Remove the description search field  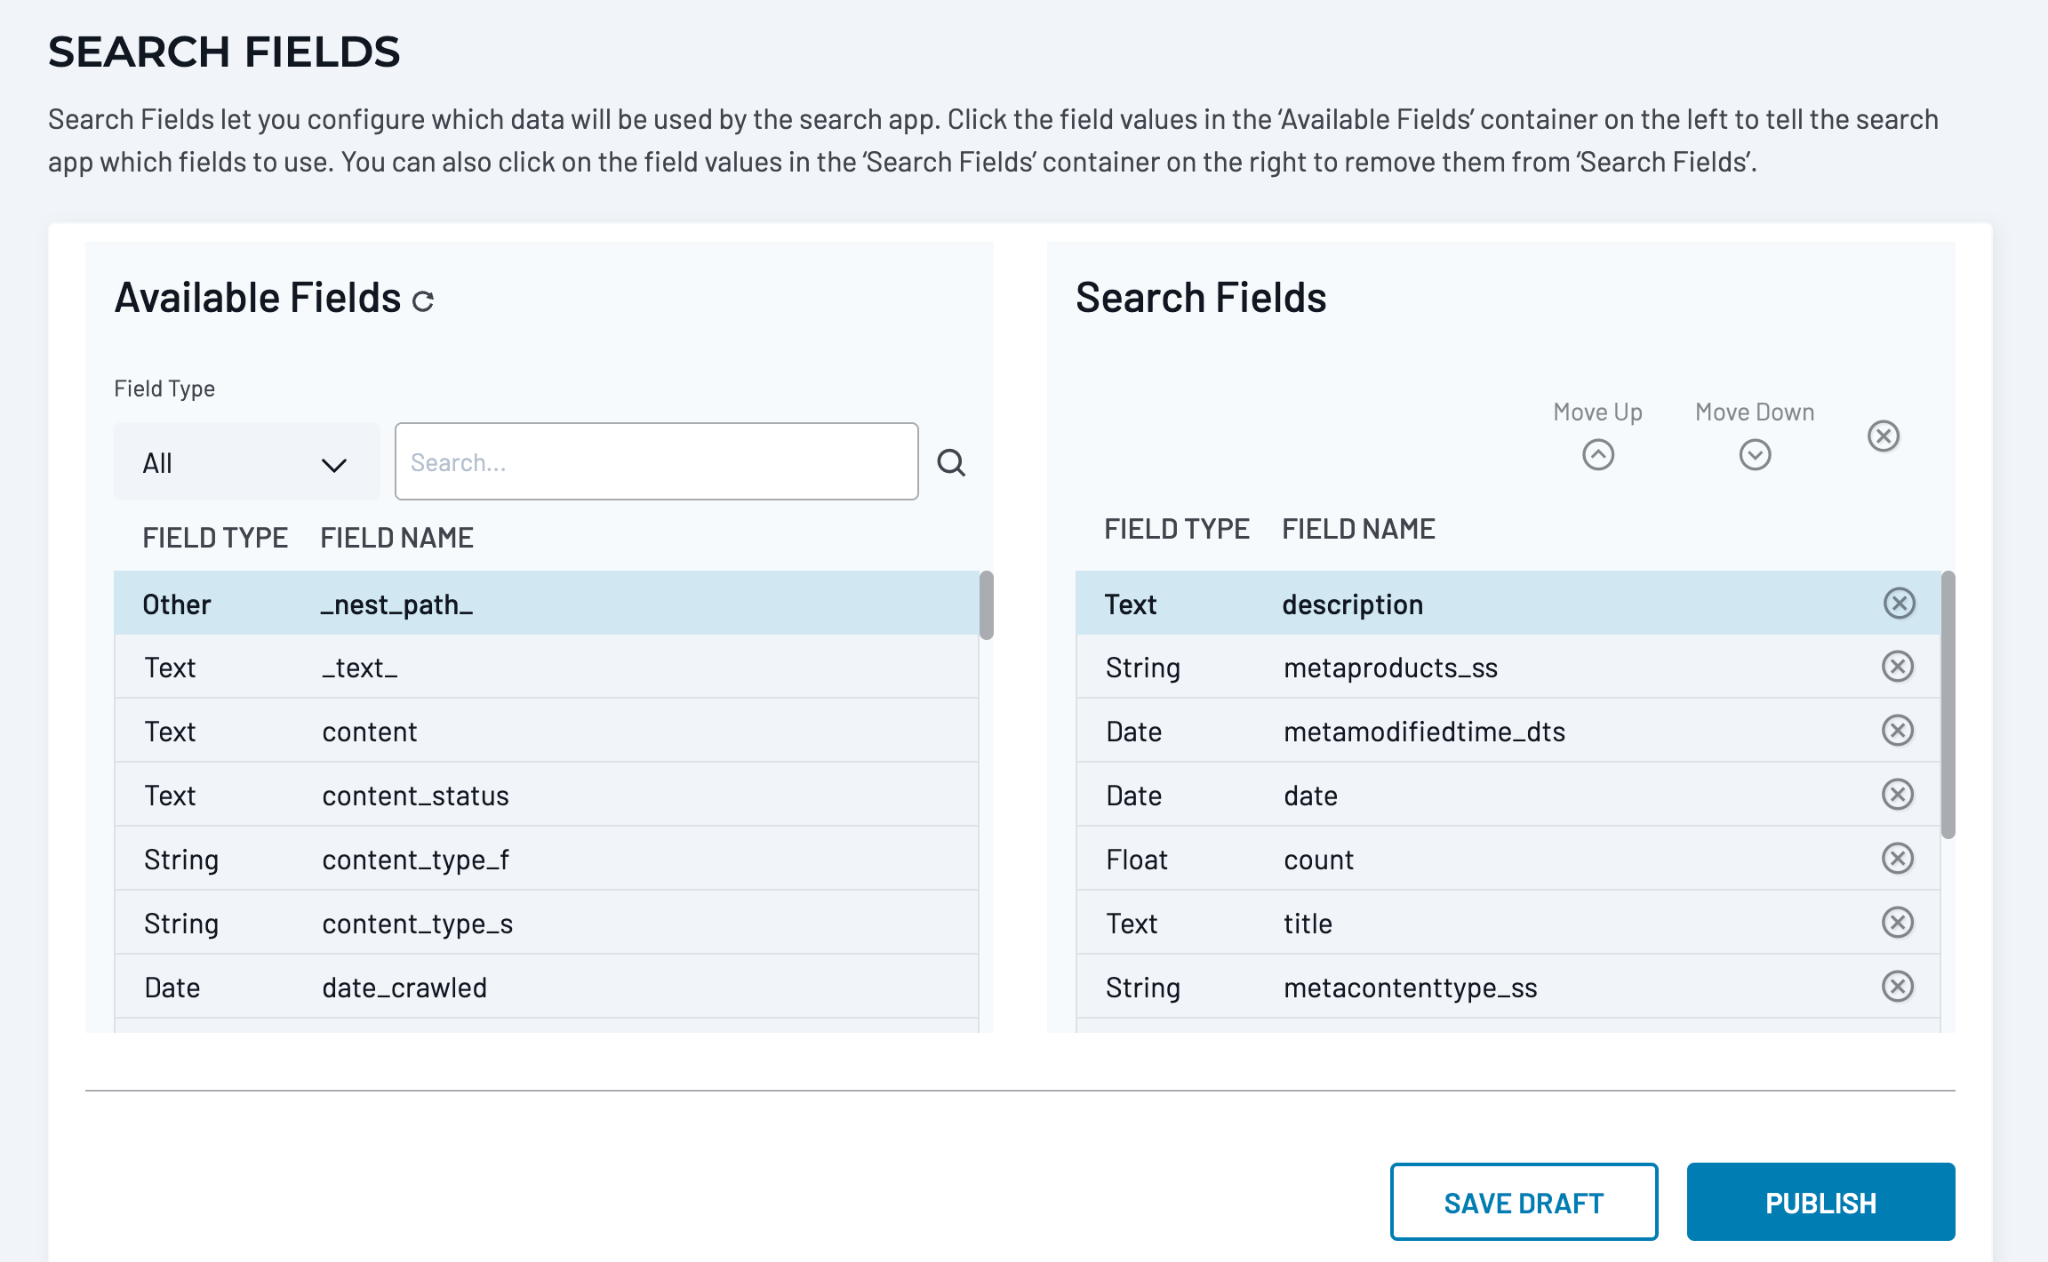pos(1898,603)
